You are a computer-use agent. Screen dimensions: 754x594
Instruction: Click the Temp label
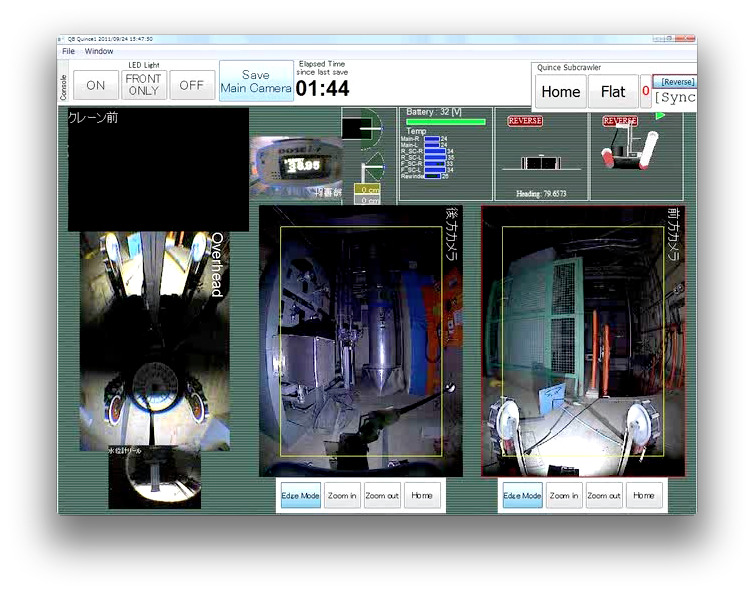point(416,131)
